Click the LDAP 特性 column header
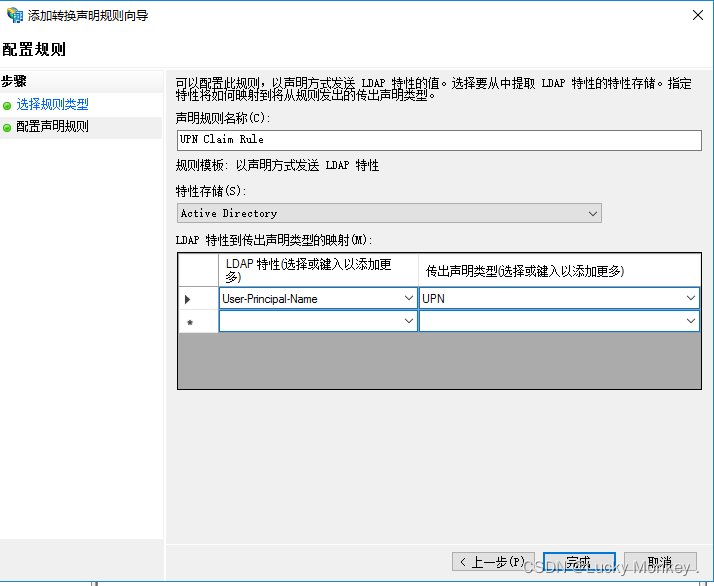This screenshot has height=586, width=714. [x=318, y=270]
